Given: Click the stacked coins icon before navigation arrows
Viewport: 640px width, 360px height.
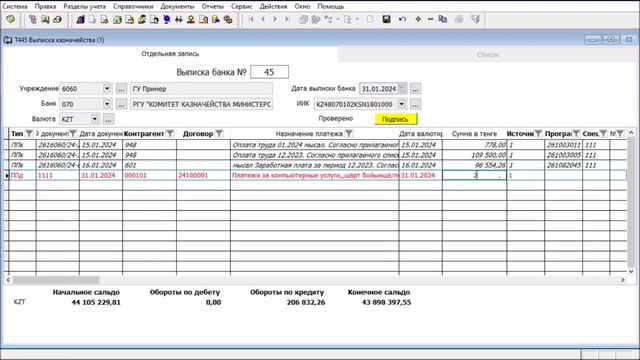Looking at the screenshot, I should coord(228,19).
